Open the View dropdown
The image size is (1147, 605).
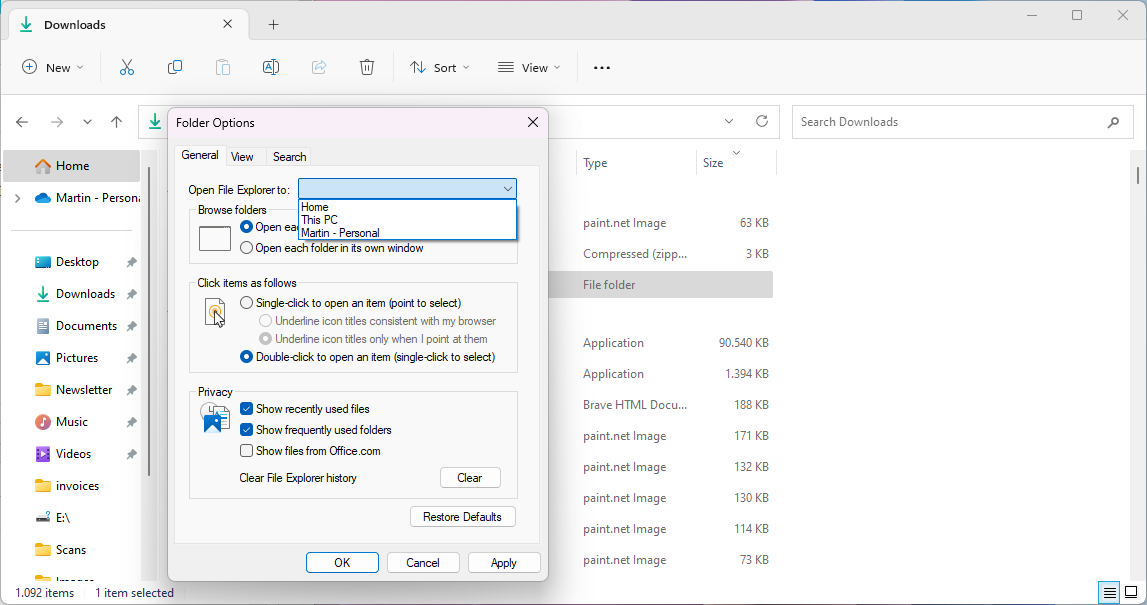[x=529, y=67]
